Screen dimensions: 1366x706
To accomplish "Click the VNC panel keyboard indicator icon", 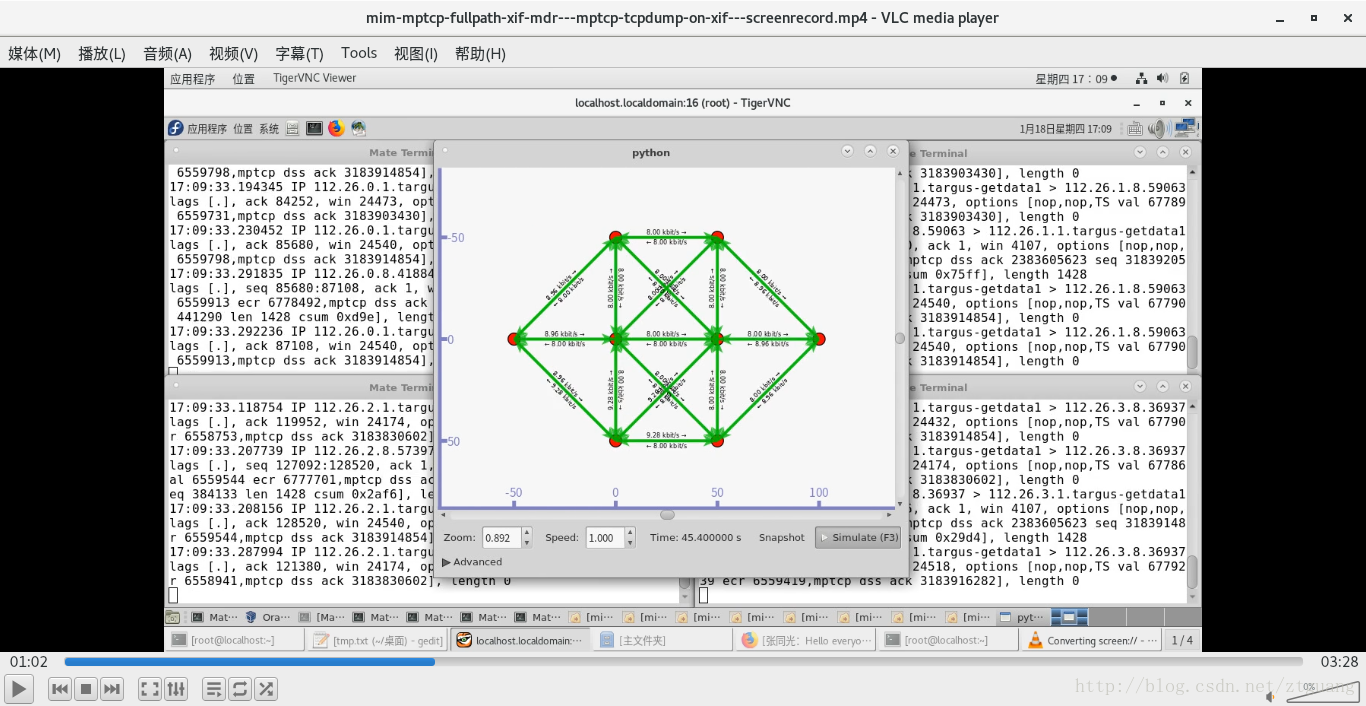I will coord(1135,128).
